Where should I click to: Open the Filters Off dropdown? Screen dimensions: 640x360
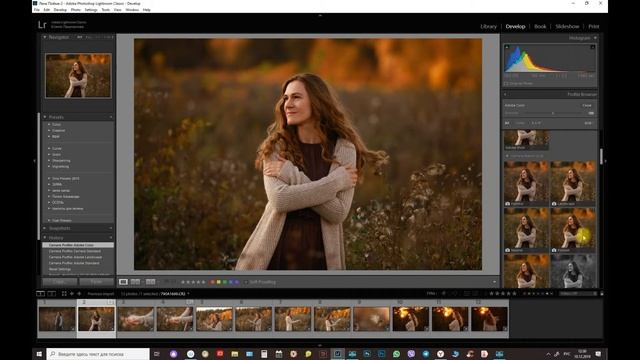(x=578, y=293)
